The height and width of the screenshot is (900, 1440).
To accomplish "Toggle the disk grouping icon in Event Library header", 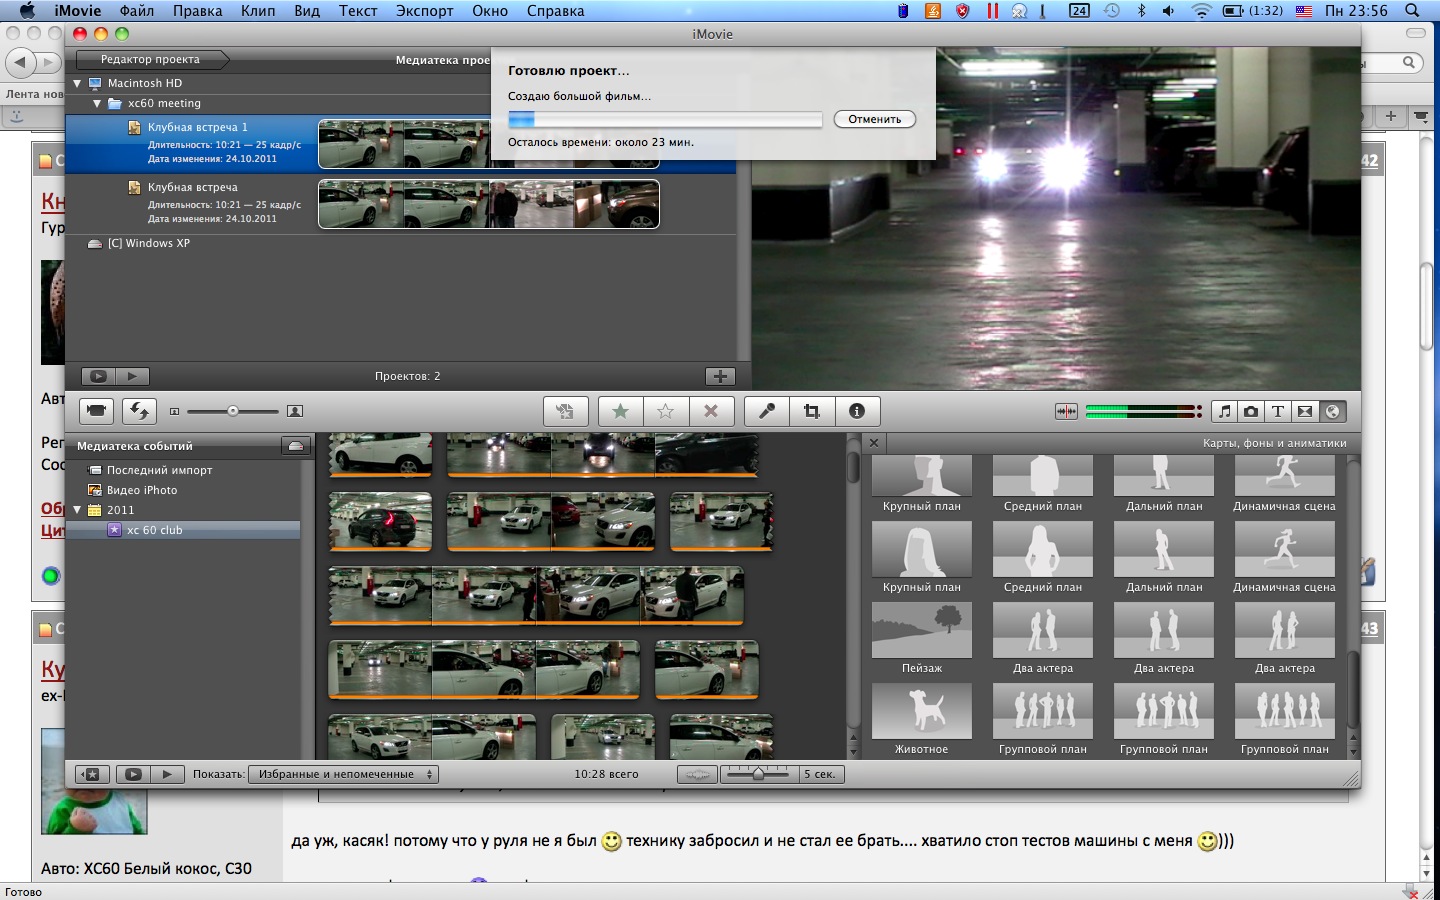I will point(296,446).
